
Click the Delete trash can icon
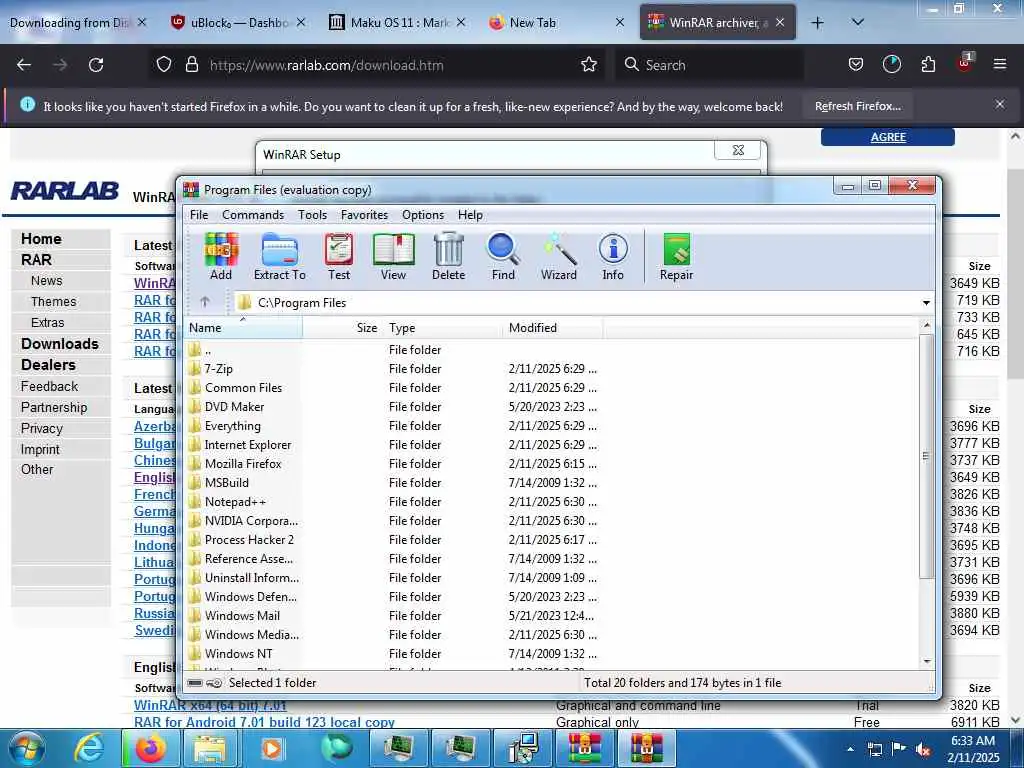pos(449,257)
